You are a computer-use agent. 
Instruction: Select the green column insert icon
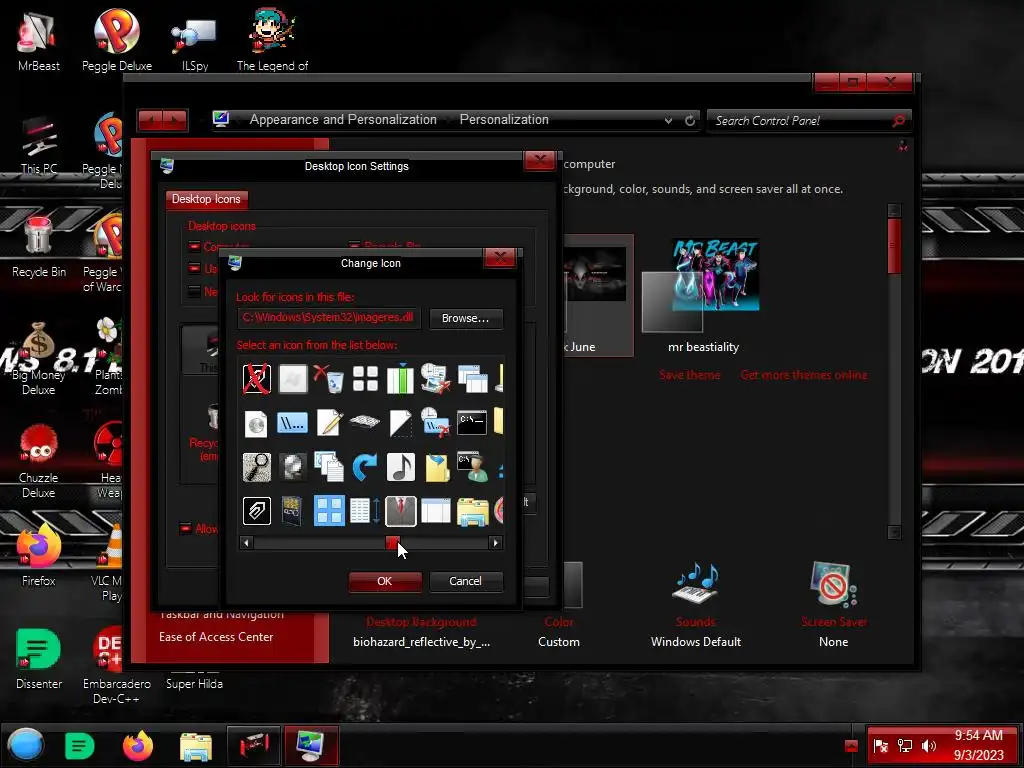click(400, 379)
